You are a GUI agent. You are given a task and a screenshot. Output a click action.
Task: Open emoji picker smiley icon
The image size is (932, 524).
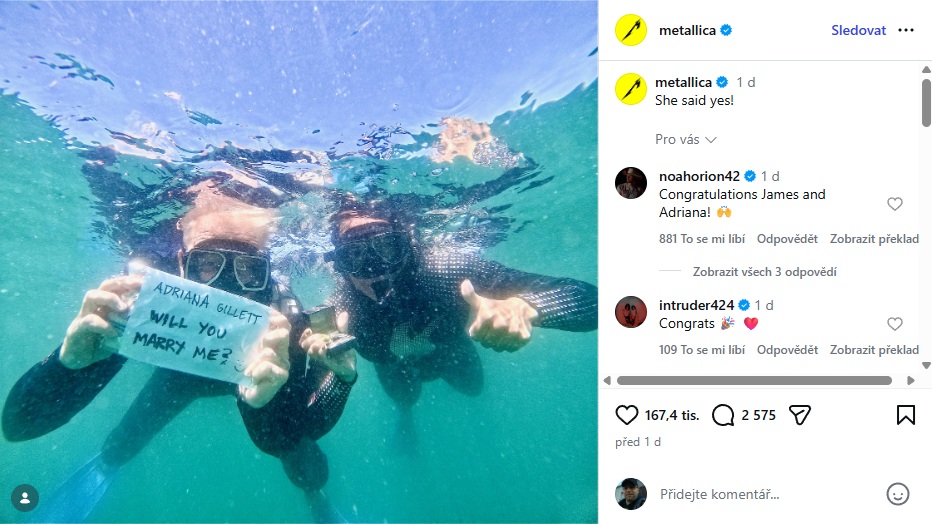898,494
